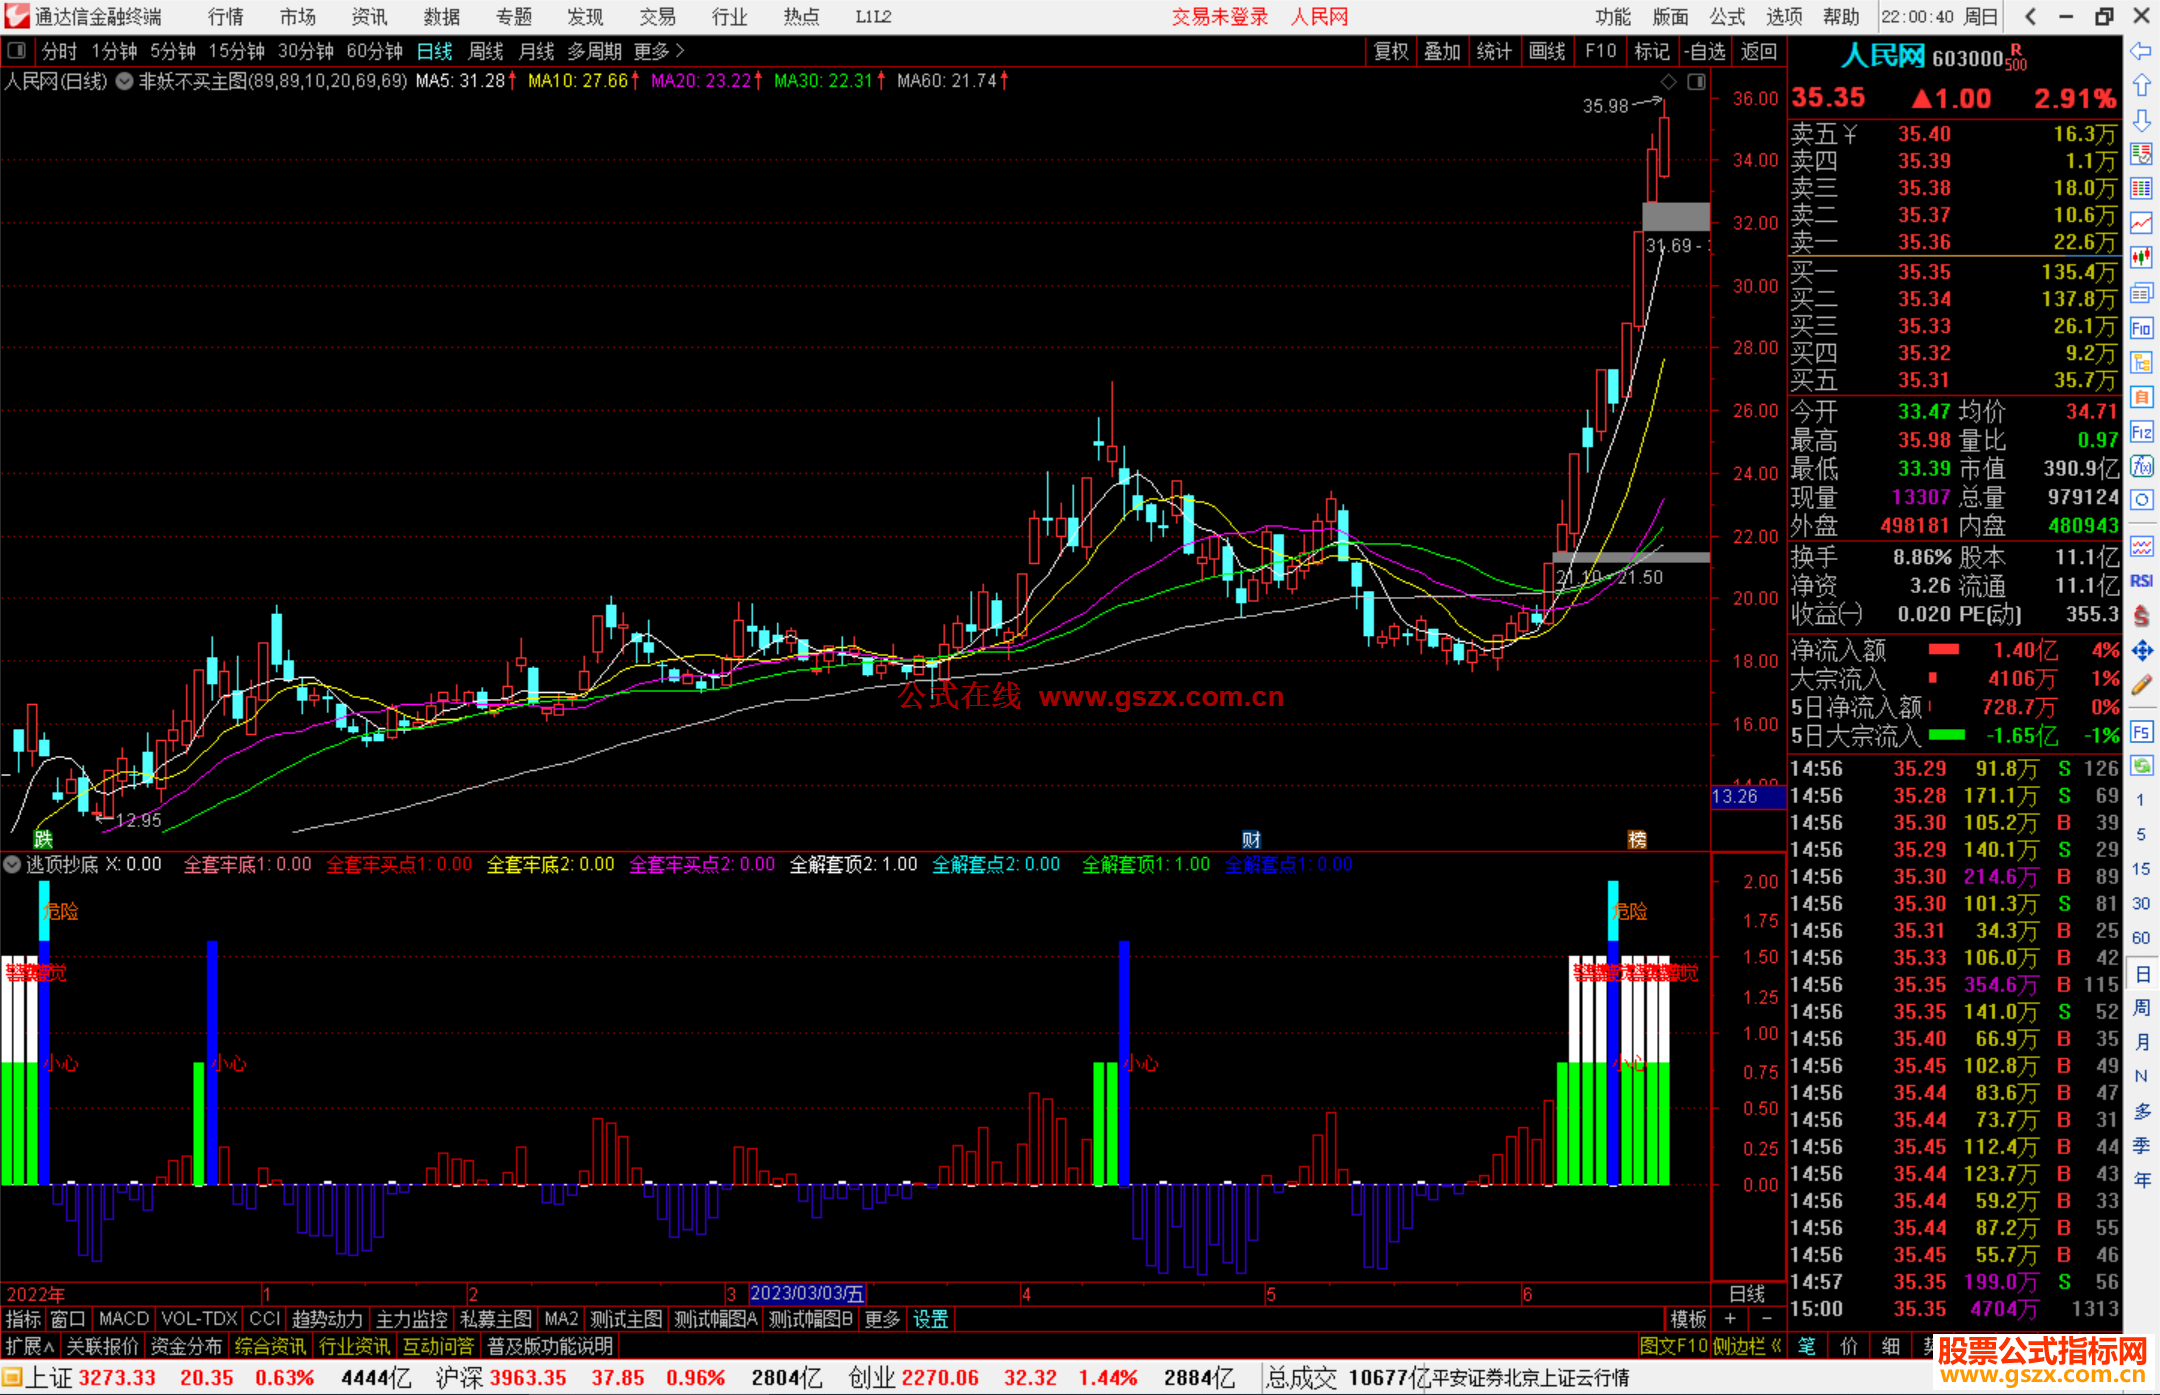Open the tree structure sidebar icon

2141,362
